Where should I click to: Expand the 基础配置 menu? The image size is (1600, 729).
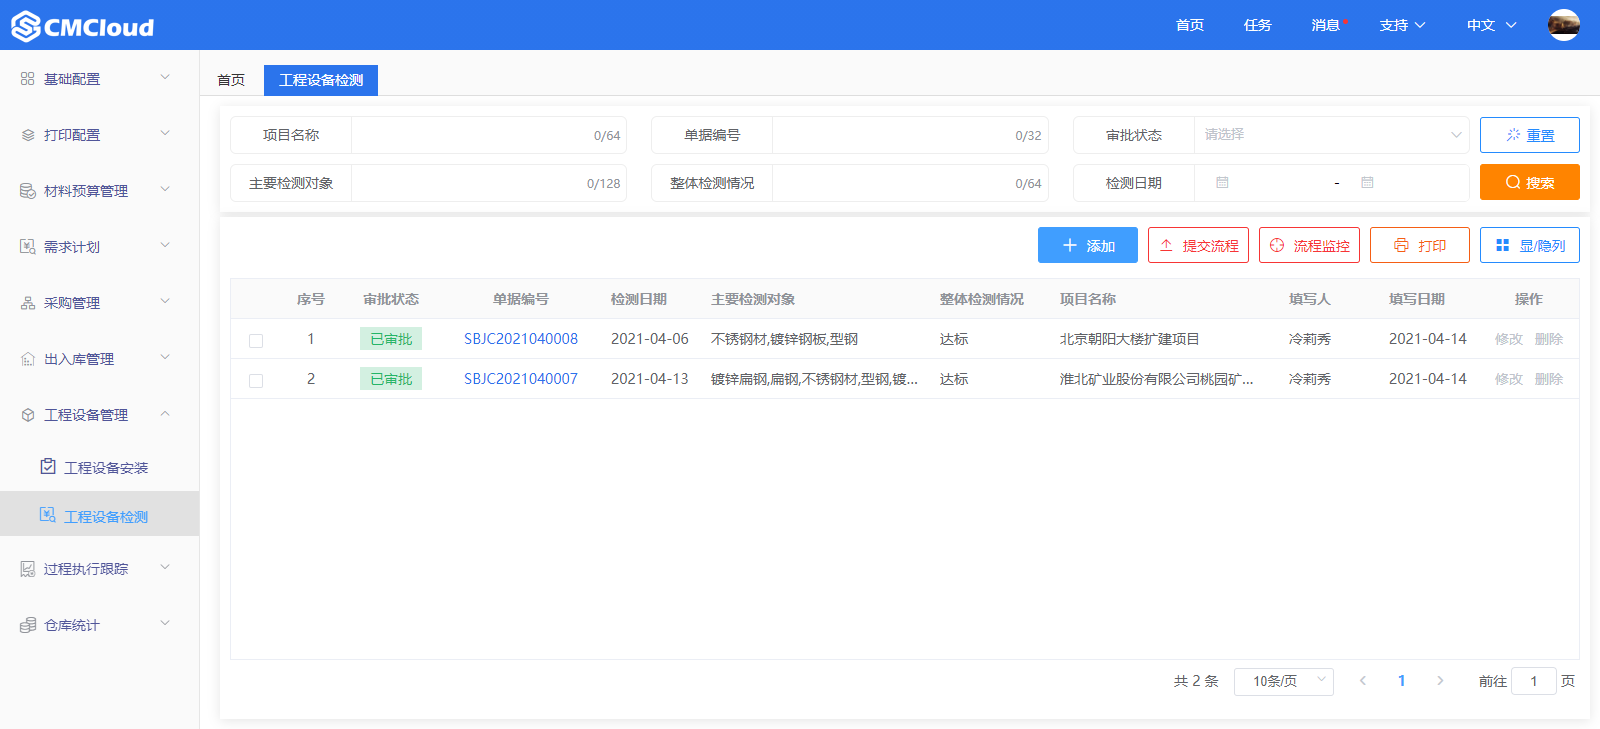165,77
